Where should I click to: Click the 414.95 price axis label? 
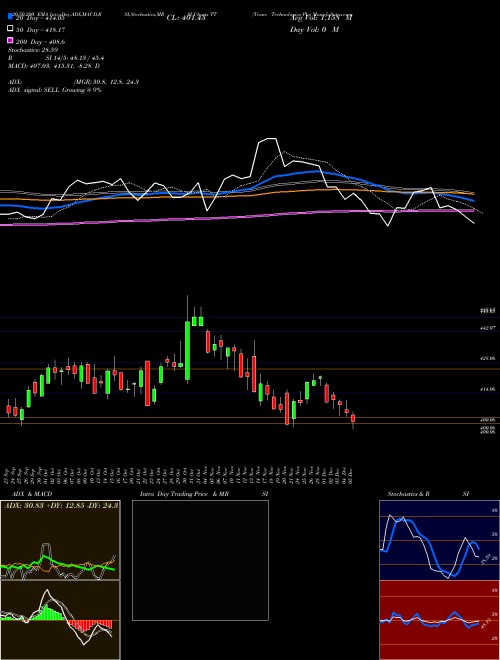click(487, 390)
